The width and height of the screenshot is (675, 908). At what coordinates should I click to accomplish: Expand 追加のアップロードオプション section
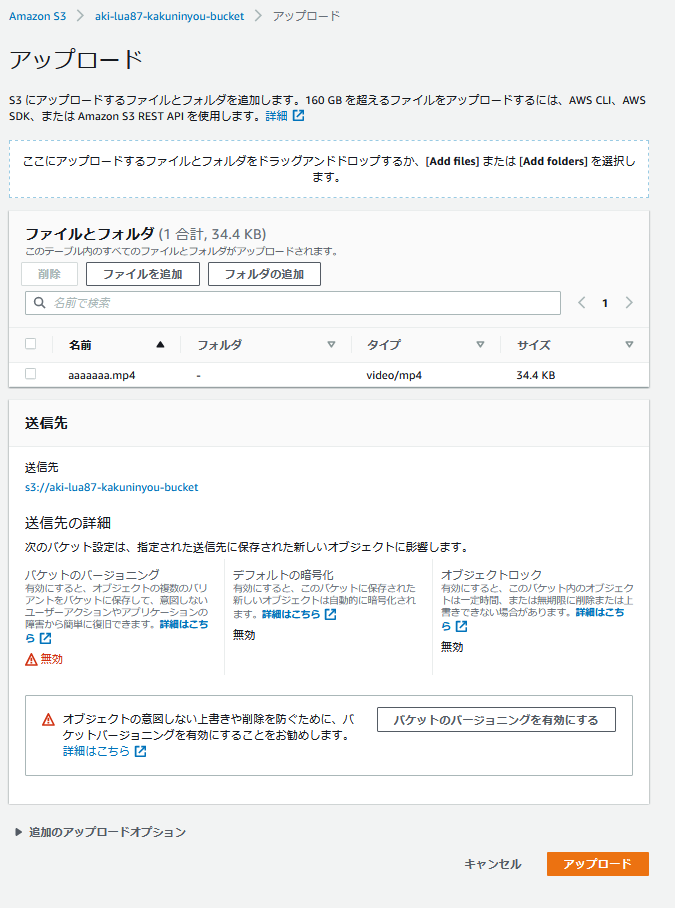pyautogui.click(x=101, y=832)
